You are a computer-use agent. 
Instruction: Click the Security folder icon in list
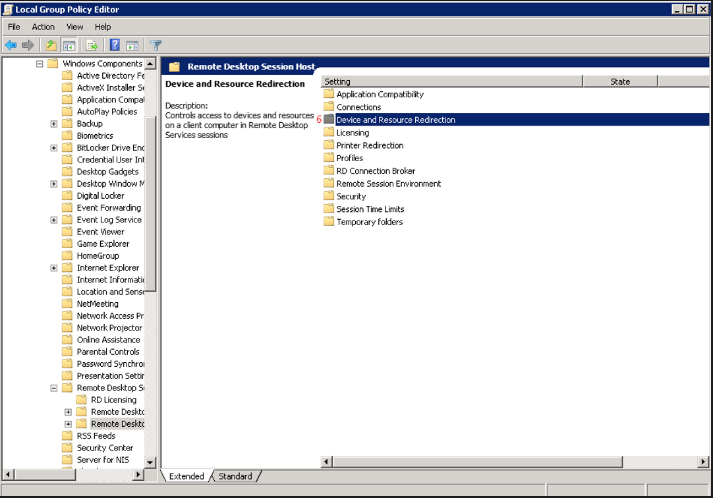tap(329, 196)
